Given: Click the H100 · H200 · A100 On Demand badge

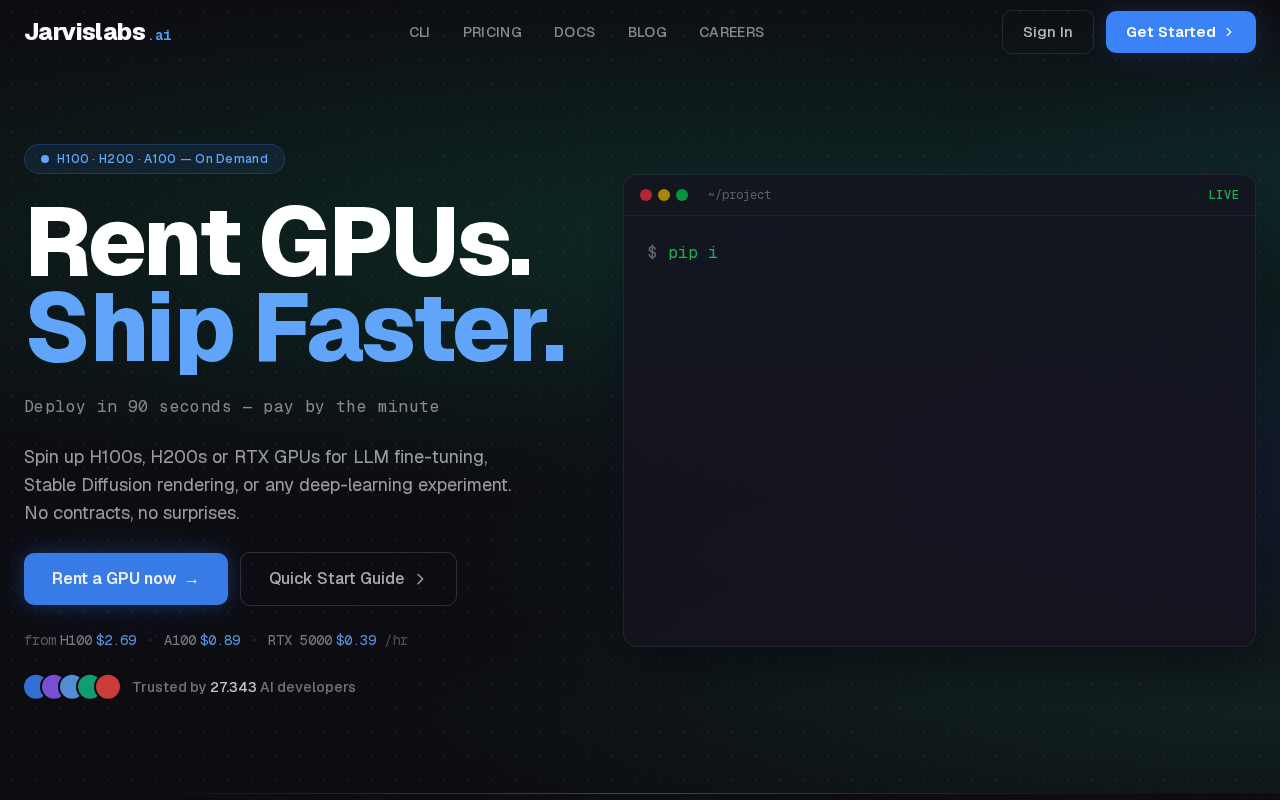Looking at the screenshot, I should coord(154,159).
